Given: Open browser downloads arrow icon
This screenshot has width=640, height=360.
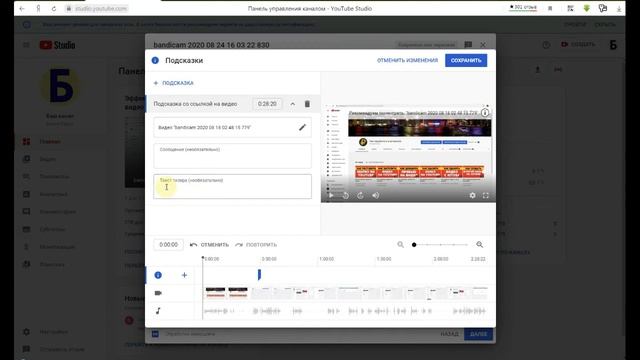Looking at the screenshot, I should coord(619,8).
